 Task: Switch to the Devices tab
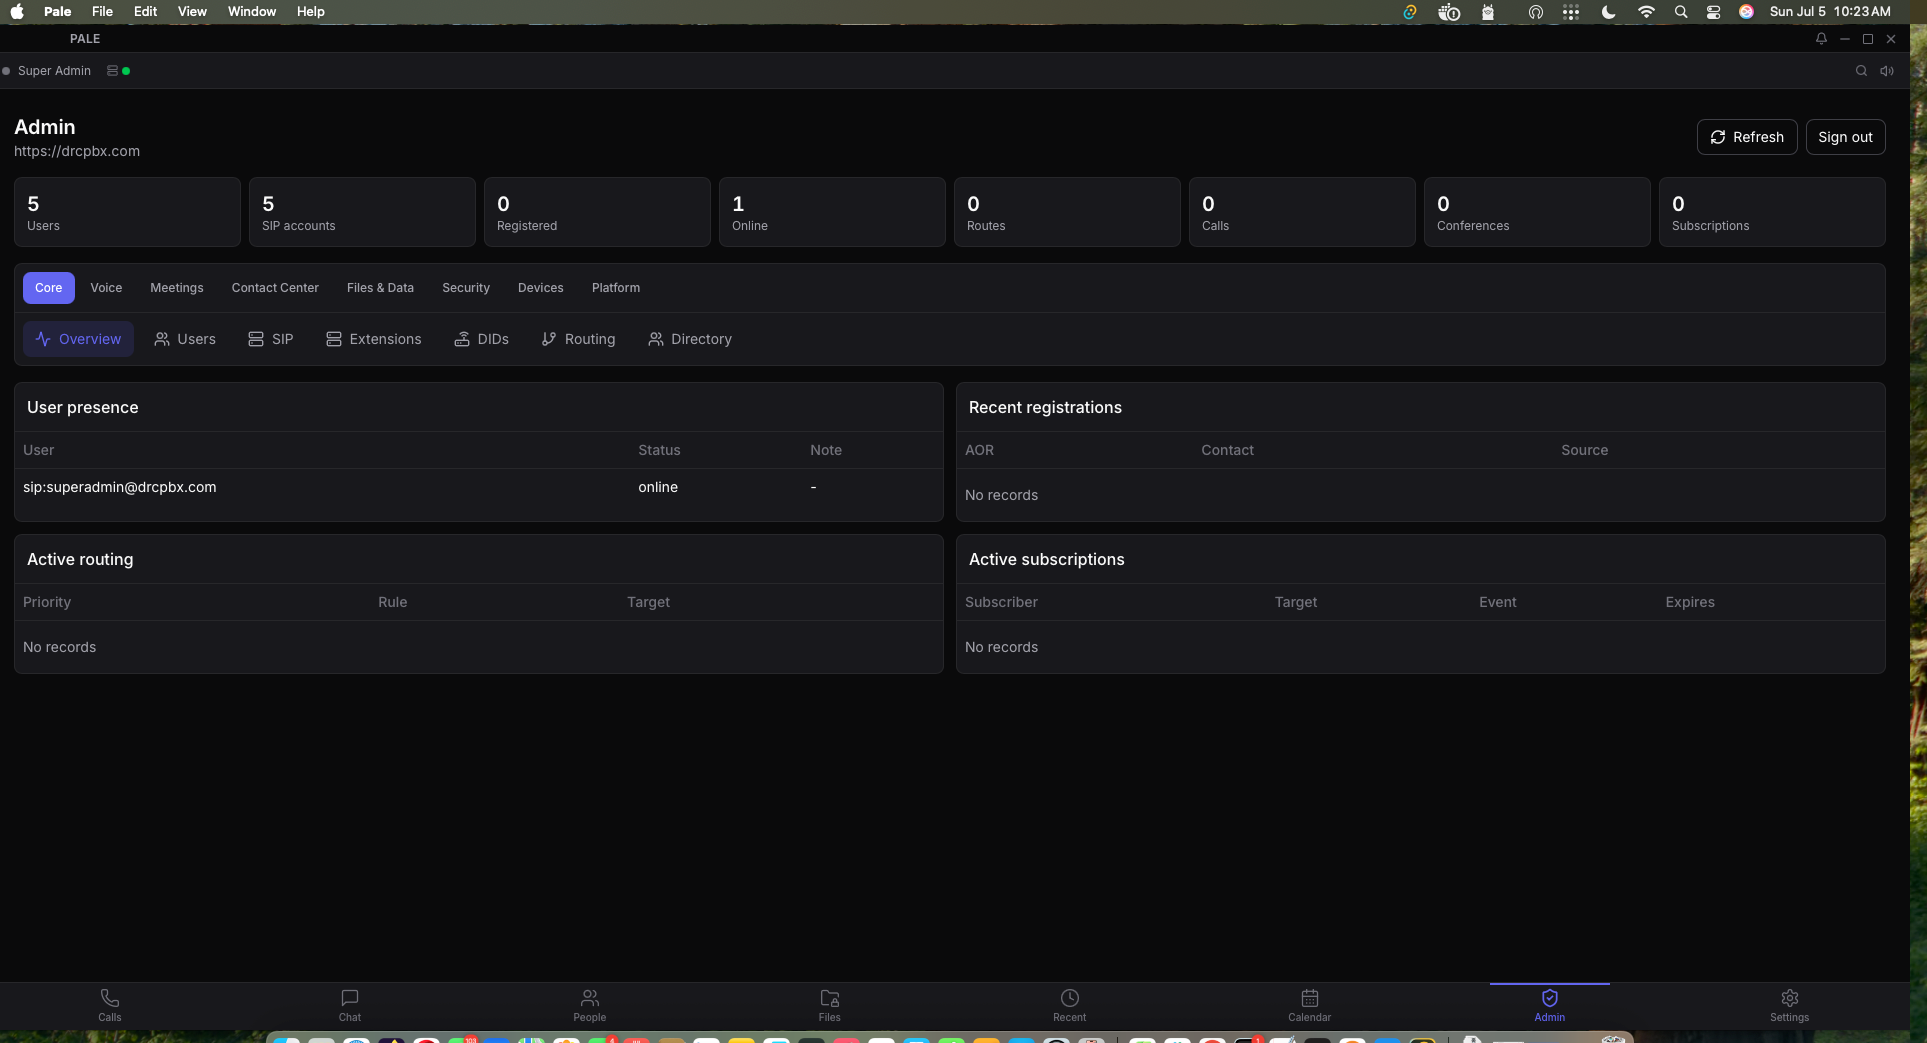tap(541, 288)
